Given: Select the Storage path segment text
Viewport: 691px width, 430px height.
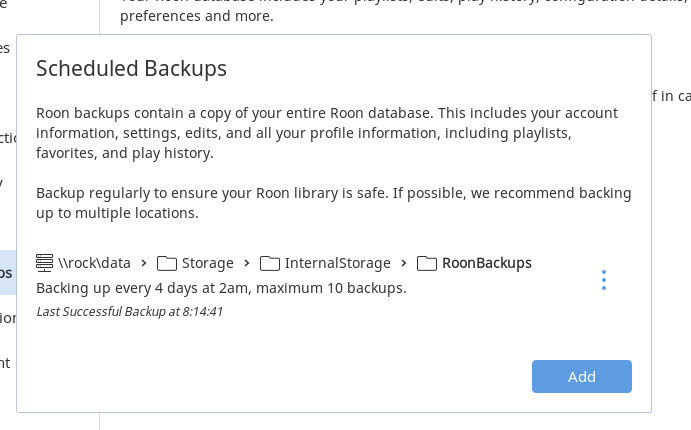Looking at the screenshot, I should [x=208, y=263].
